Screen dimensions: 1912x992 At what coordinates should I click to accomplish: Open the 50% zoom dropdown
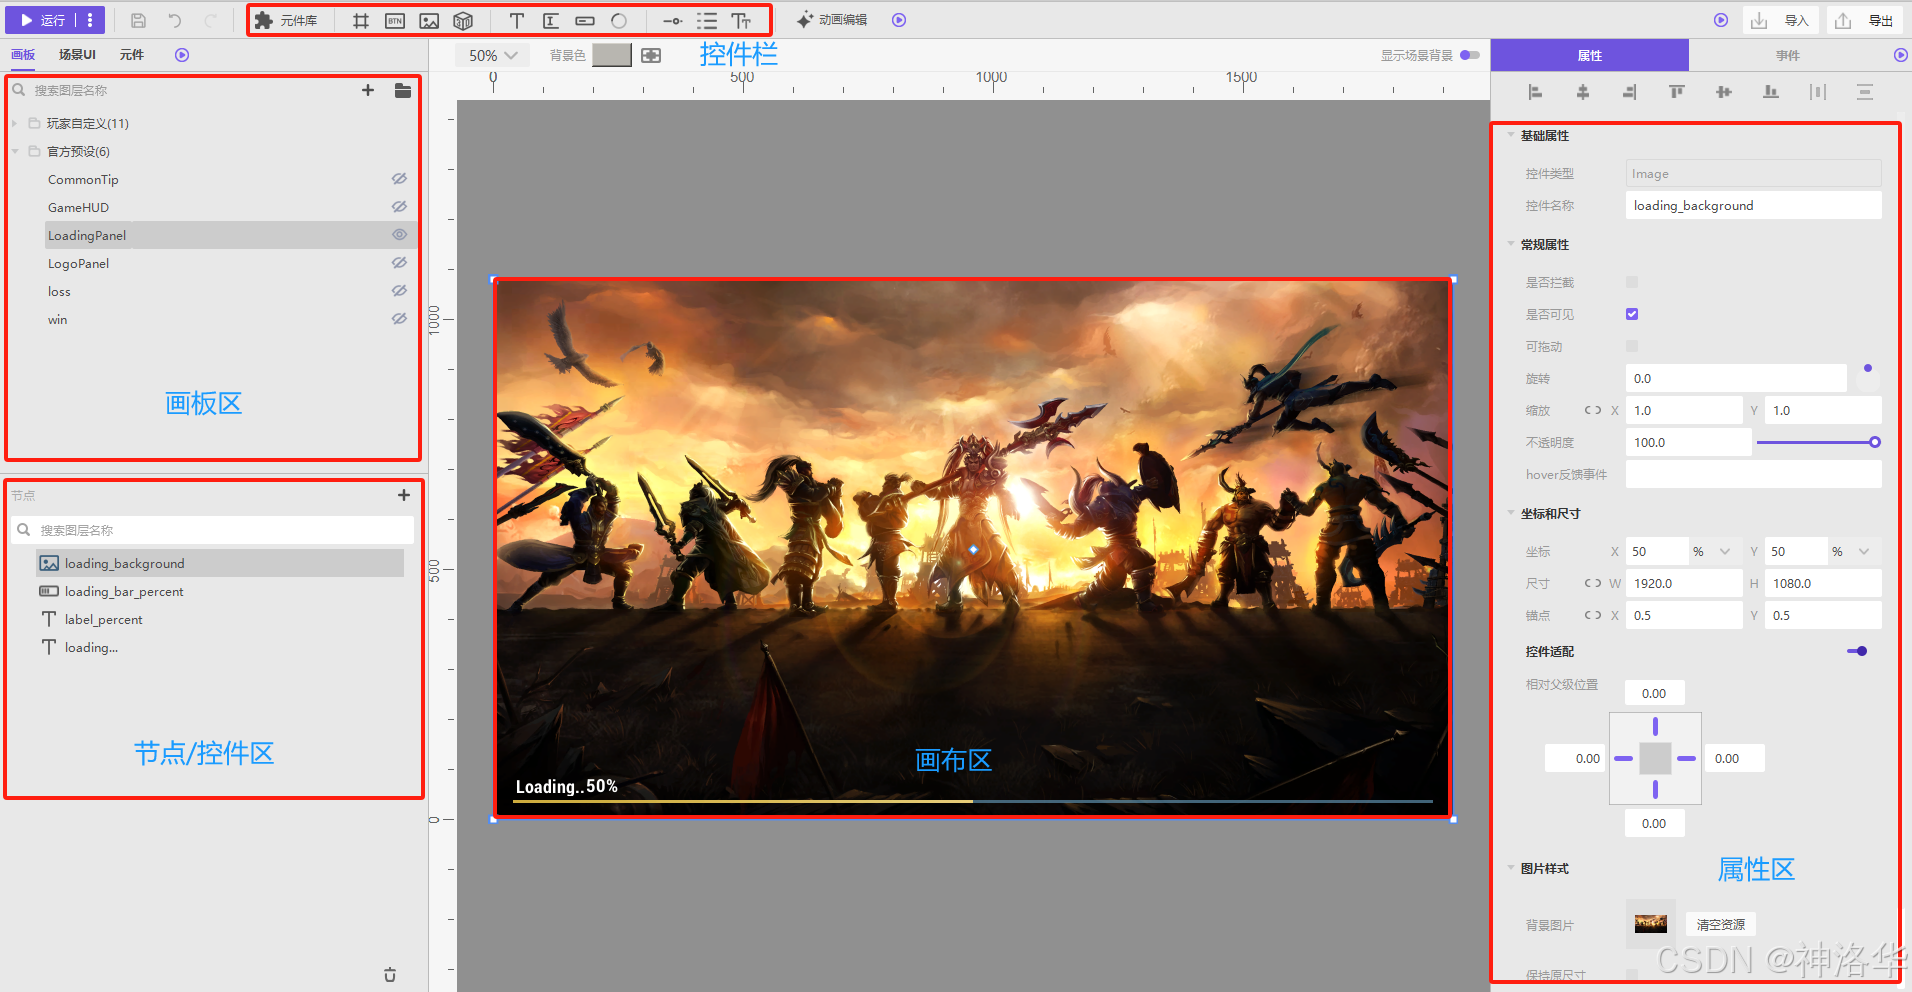[x=493, y=56]
